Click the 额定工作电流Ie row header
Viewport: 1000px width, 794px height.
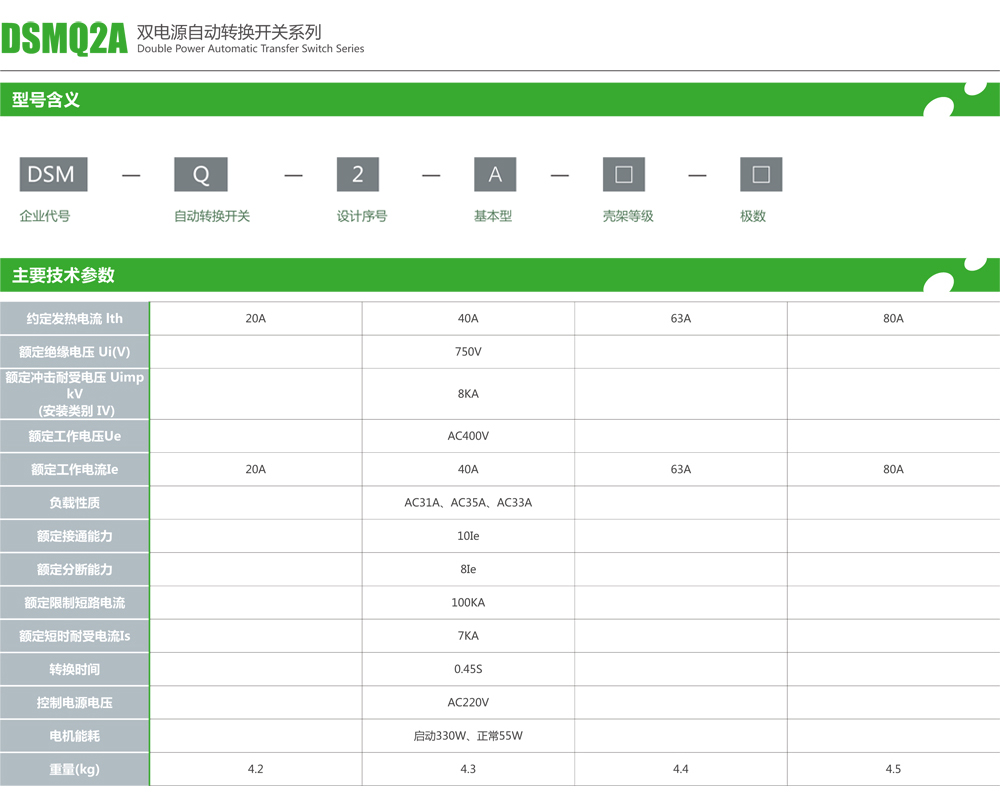75,469
